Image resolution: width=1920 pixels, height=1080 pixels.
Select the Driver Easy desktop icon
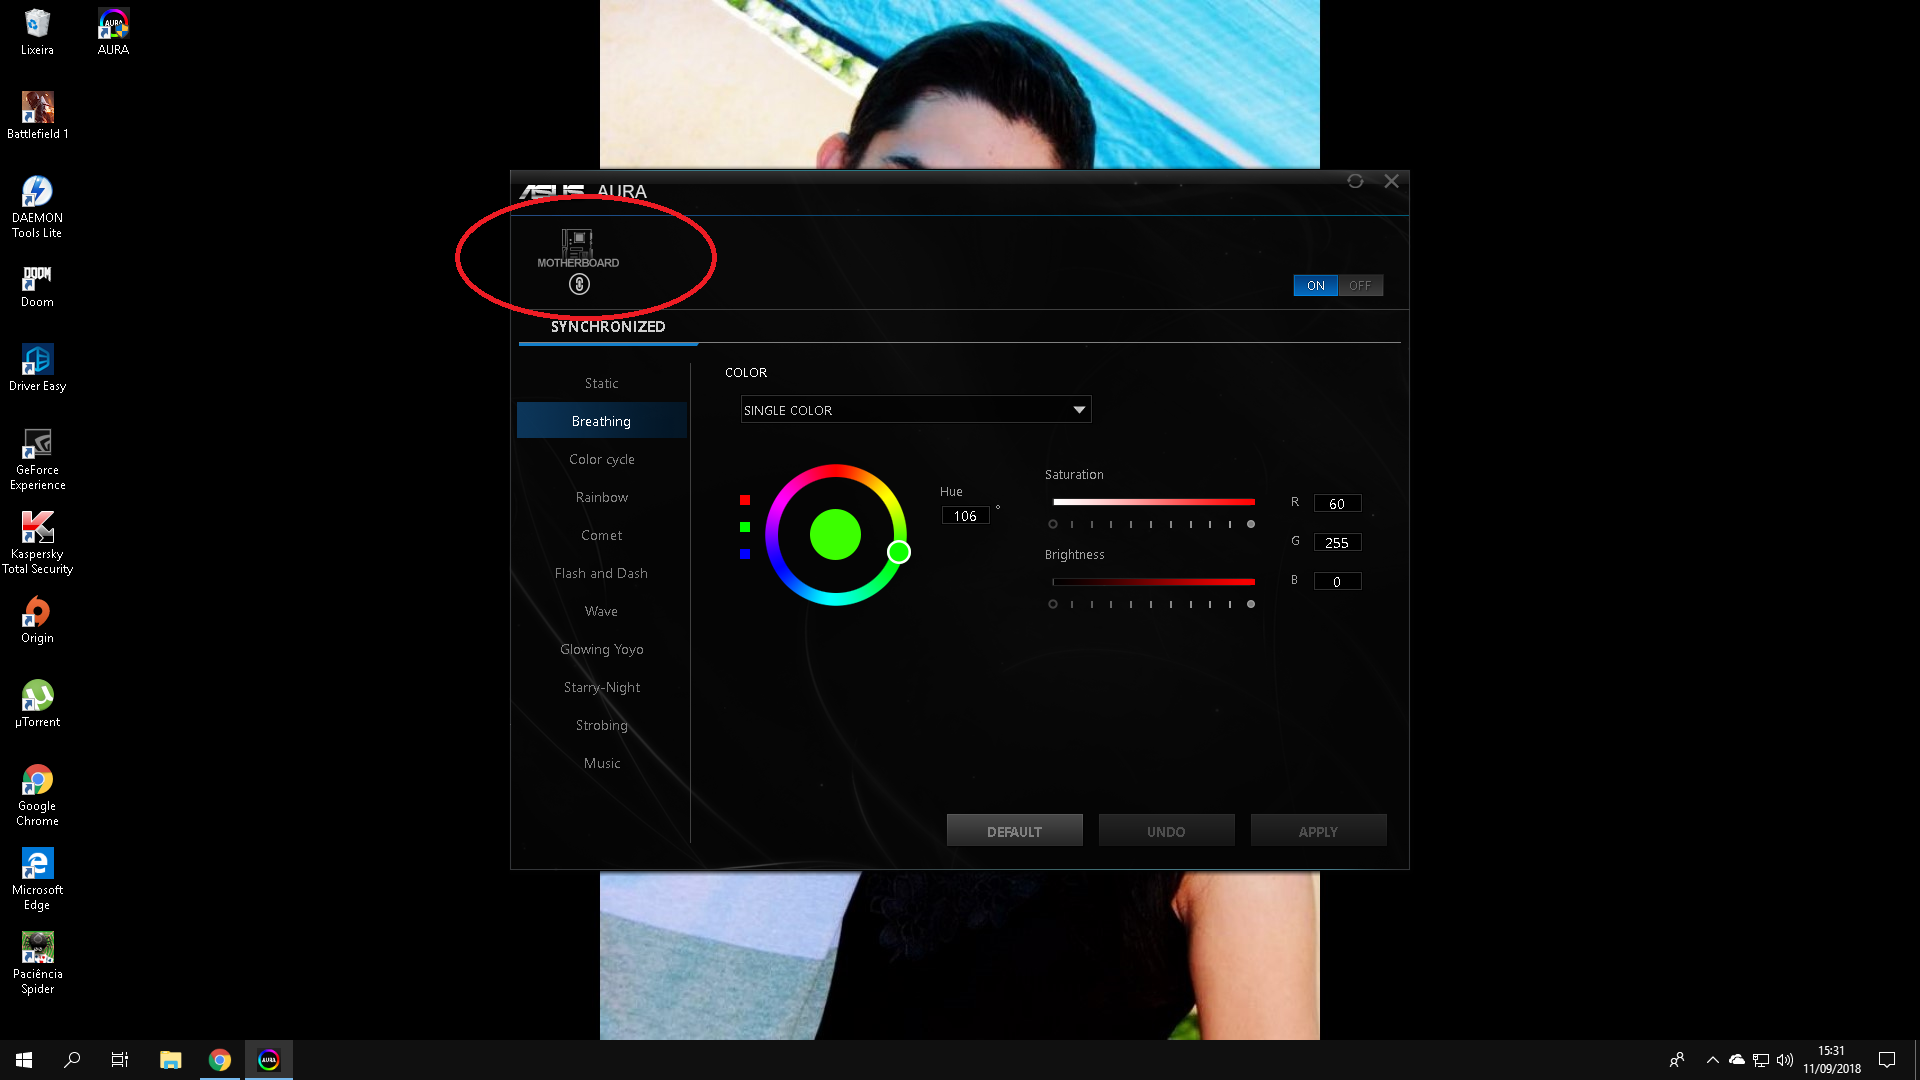(37, 368)
